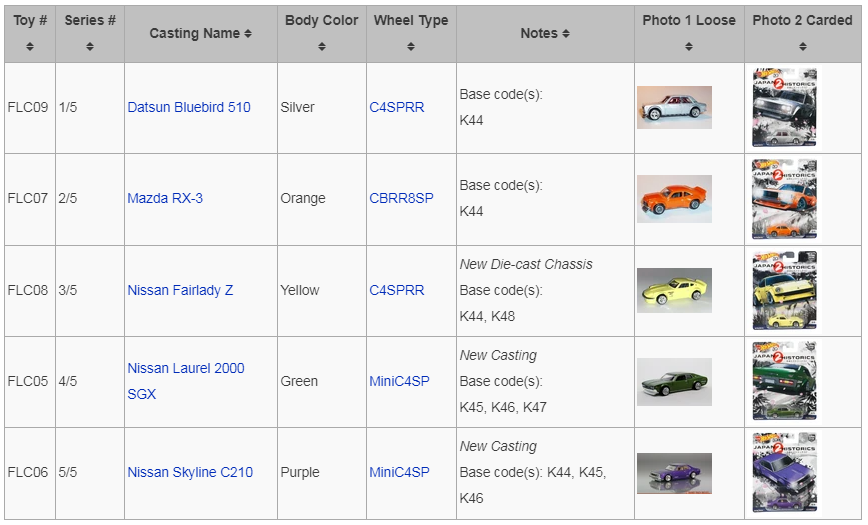
Task: Sort table by Toy # arrows
Action: click(30, 47)
